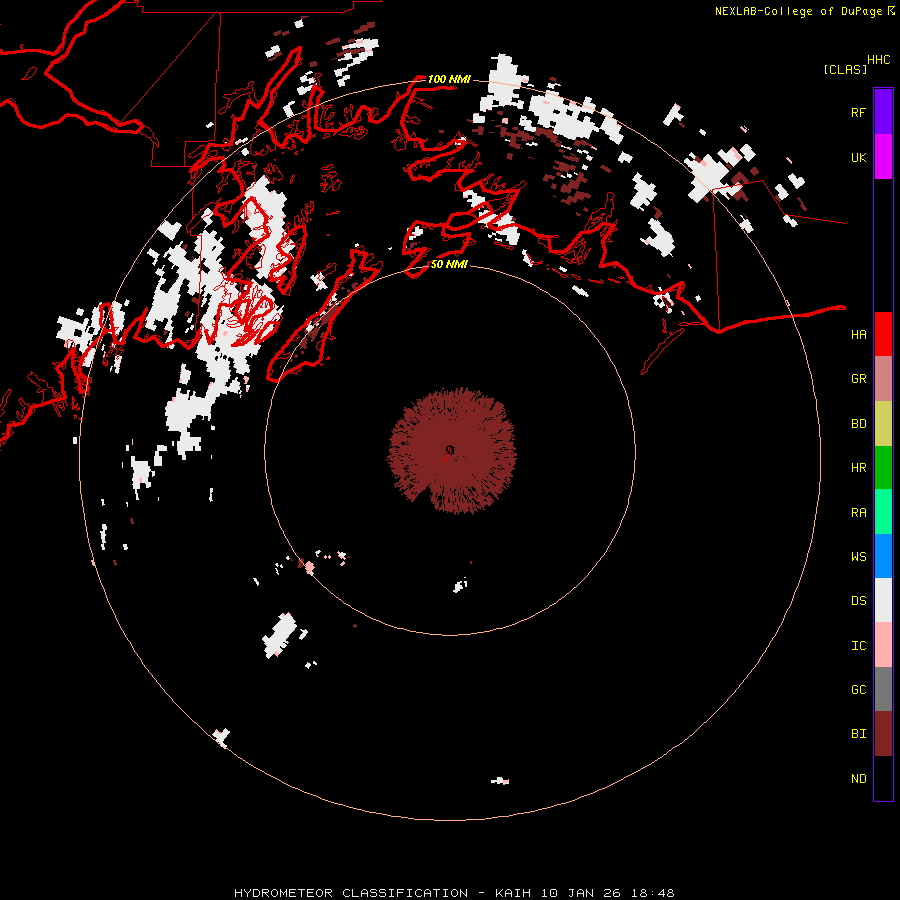The height and width of the screenshot is (900, 900).
Task: Click the HR green legend swatch
Action: coord(883,468)
